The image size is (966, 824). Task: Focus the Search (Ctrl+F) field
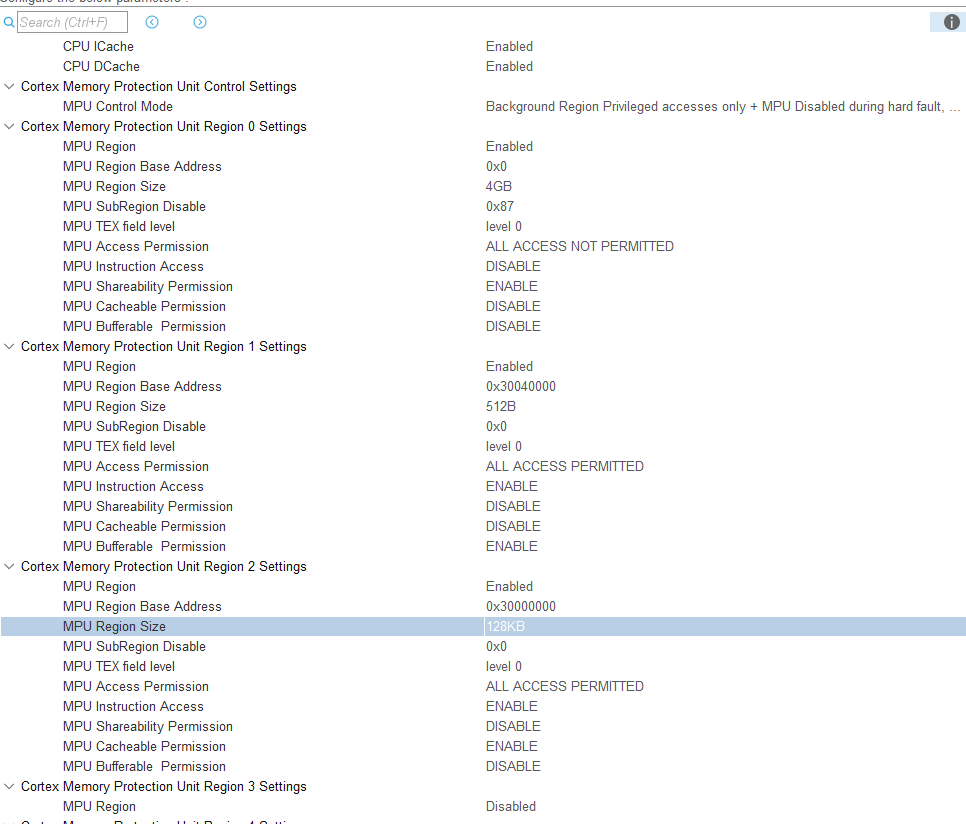(x=72, y=22)
